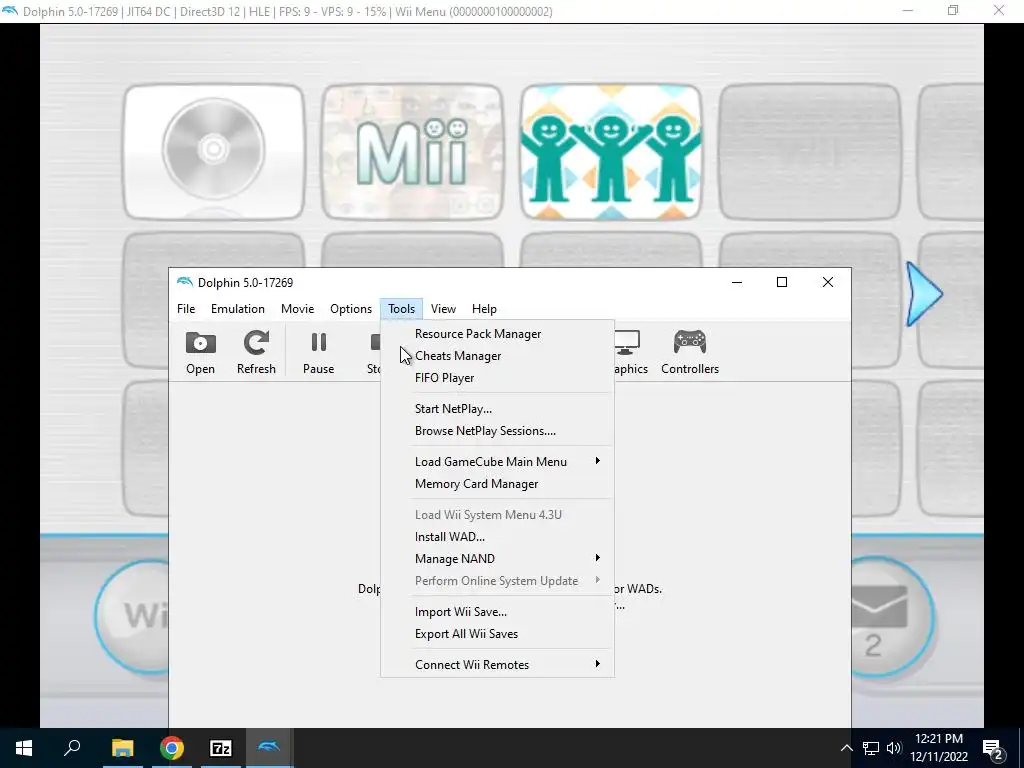The width and height of the screenshot is (1024, 768).
Task: Open File Explorer from the taskbar
Action: pos(122,748)
